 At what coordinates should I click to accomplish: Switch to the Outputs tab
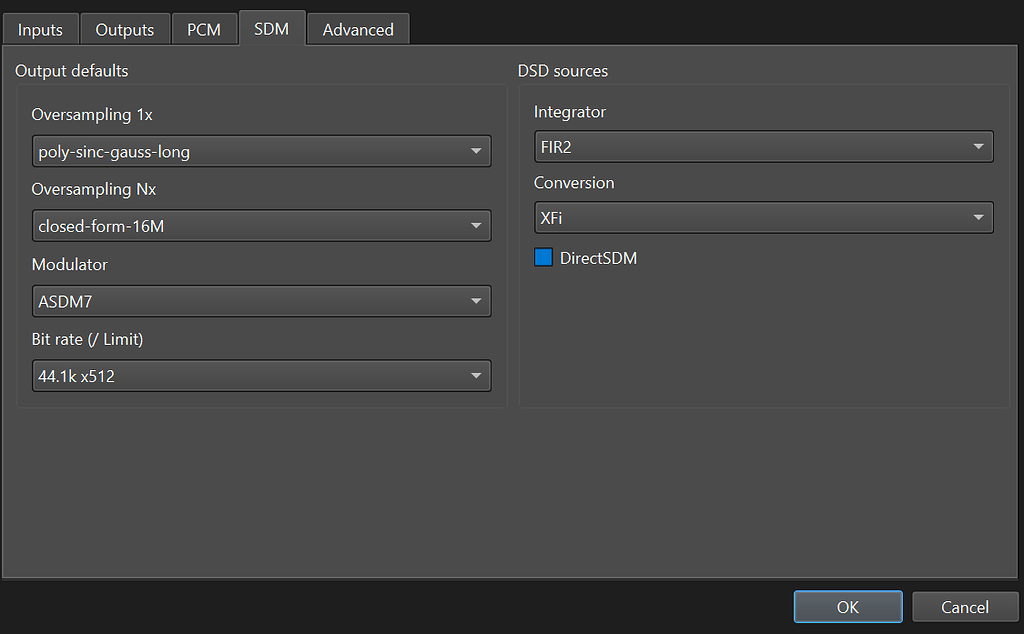pyautogui.click(x=124, y=29)
